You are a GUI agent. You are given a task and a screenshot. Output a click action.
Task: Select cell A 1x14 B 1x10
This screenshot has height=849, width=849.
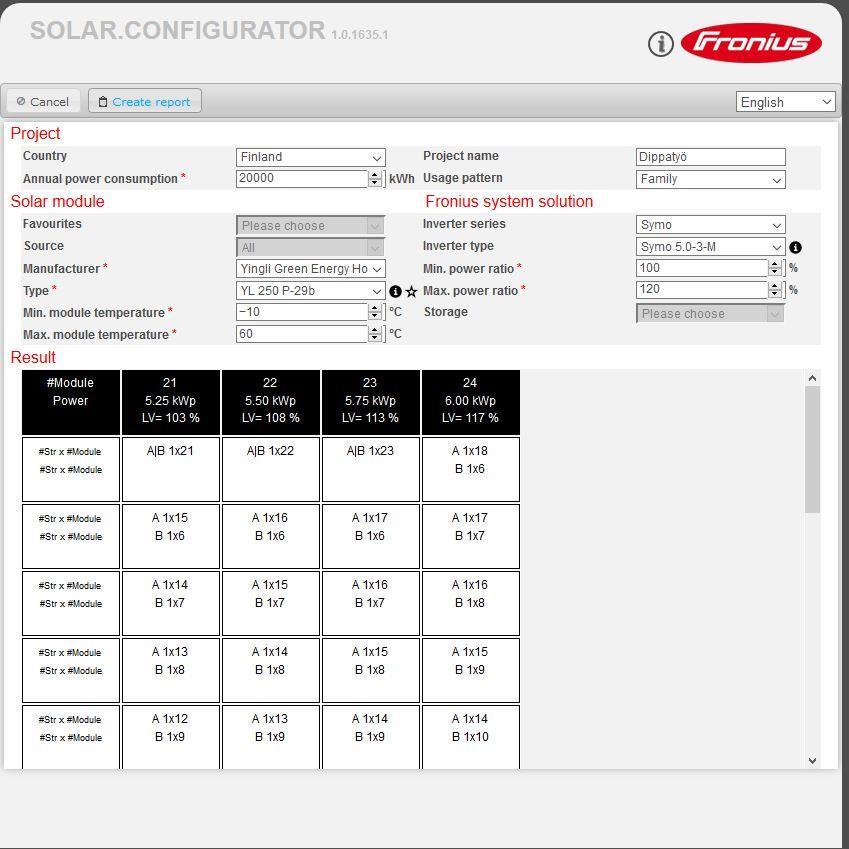[x=471, y=737]
